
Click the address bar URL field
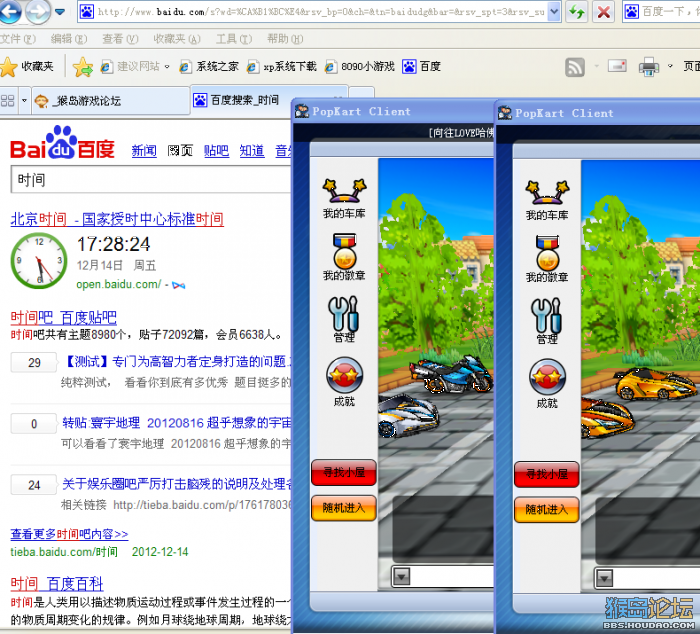314,12
